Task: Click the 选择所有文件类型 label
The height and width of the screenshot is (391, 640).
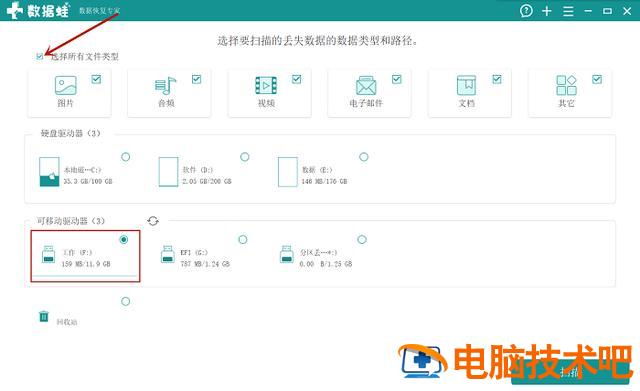Action: pyautogui.click(x=84, y=56)
